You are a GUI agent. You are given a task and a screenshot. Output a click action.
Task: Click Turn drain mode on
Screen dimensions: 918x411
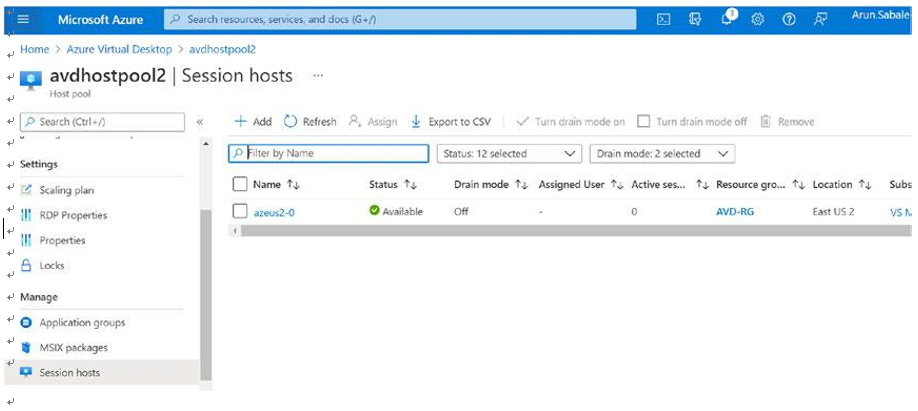click(x=571, y=122)
